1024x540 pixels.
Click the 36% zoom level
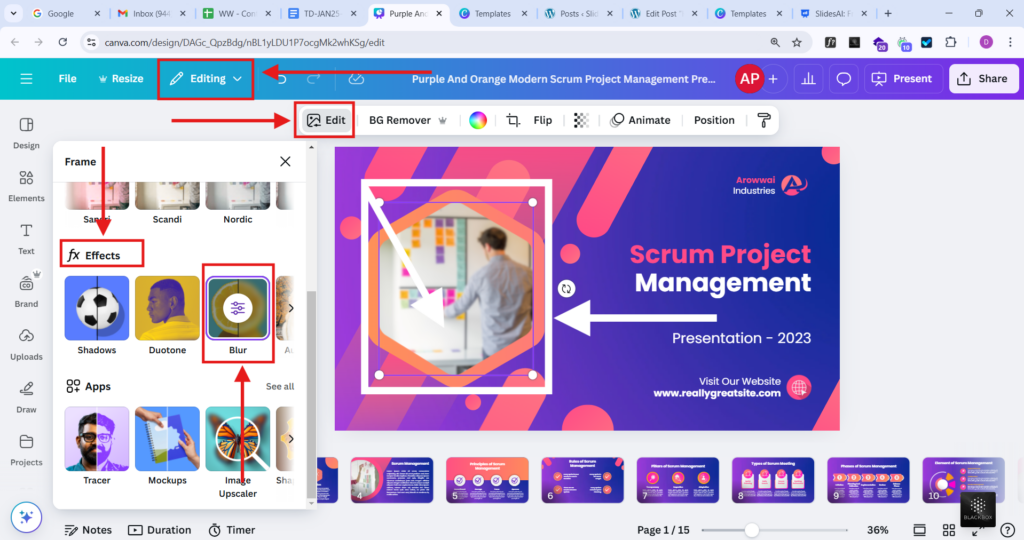point(877,530)
